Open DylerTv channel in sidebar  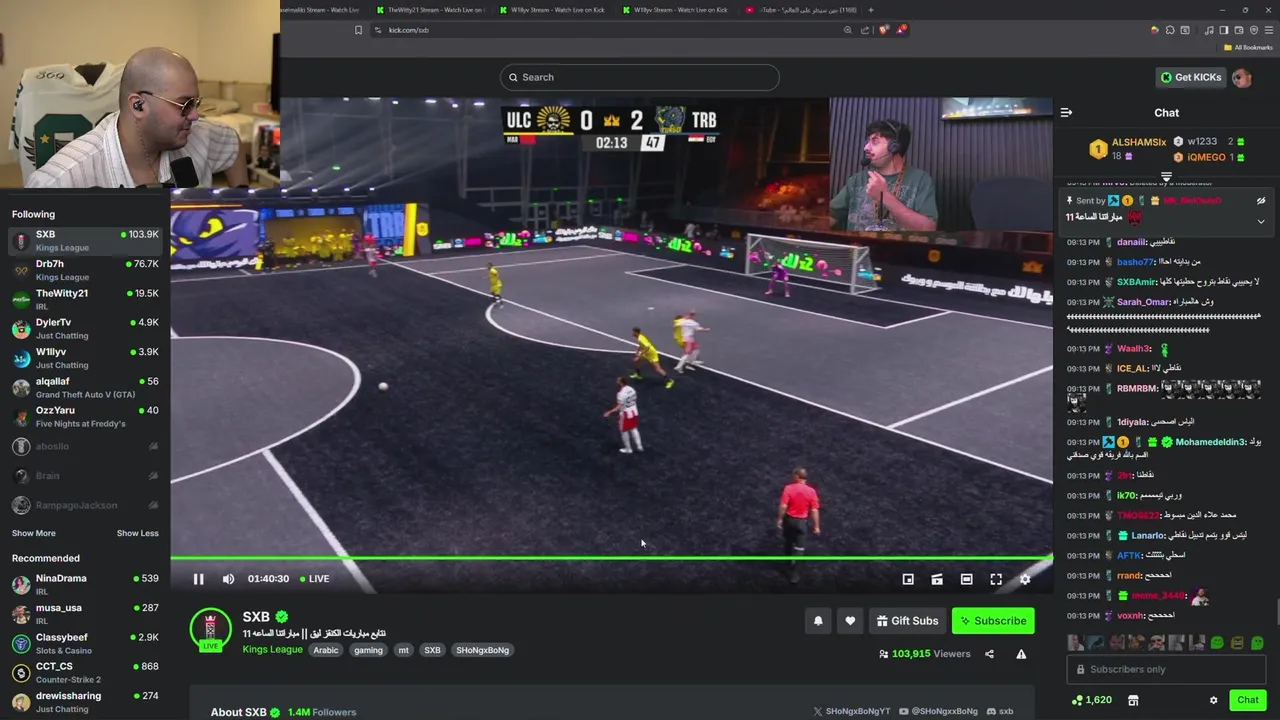pos(85,329)
